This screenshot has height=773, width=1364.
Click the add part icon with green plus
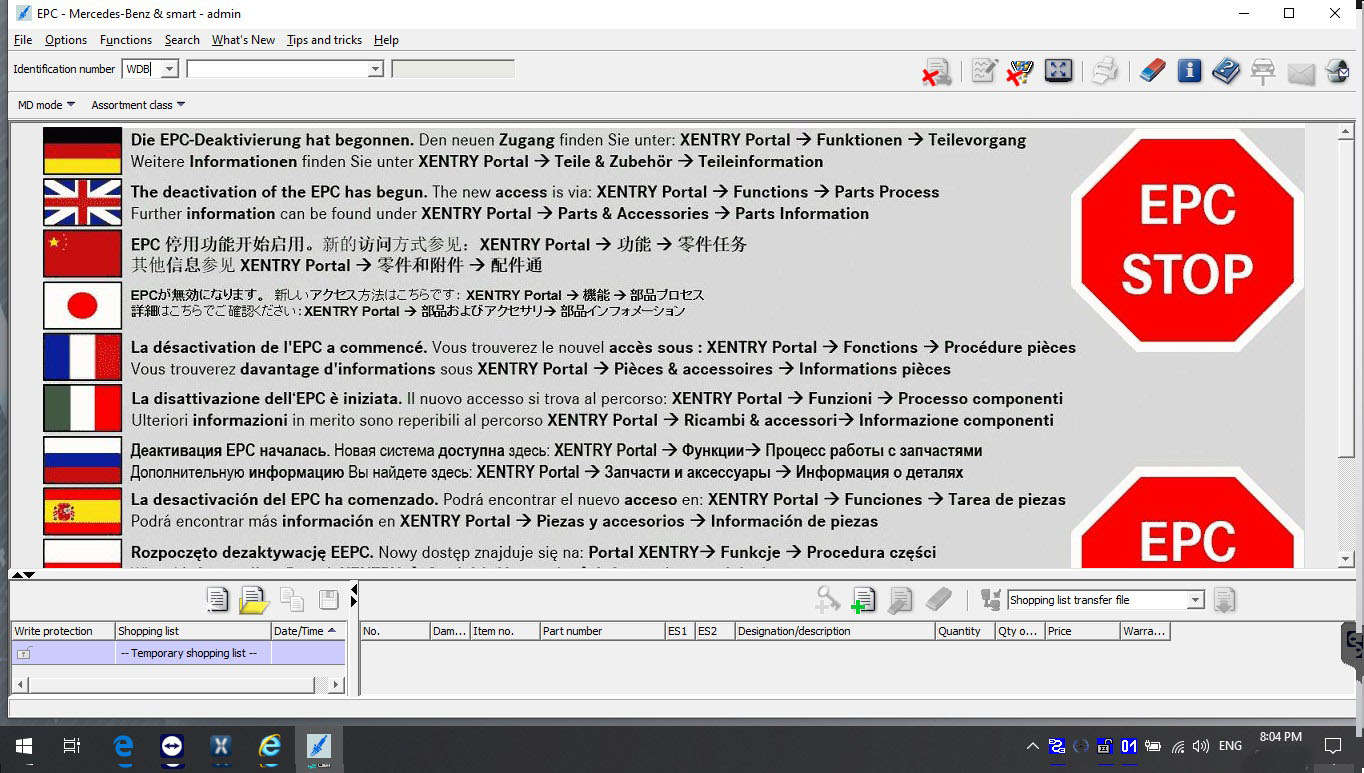863,599
